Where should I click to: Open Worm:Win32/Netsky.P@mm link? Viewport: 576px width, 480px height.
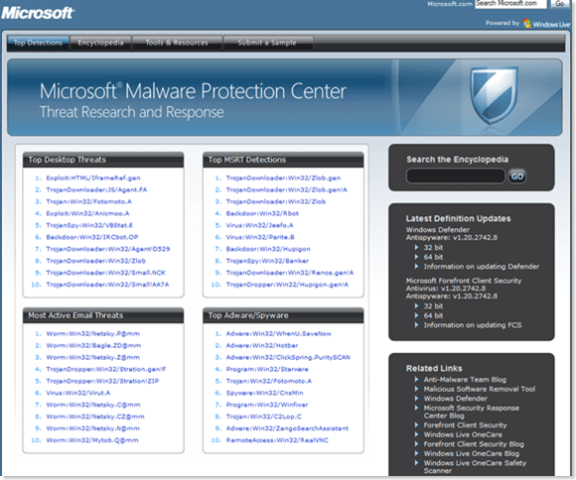tap(93, 334)
